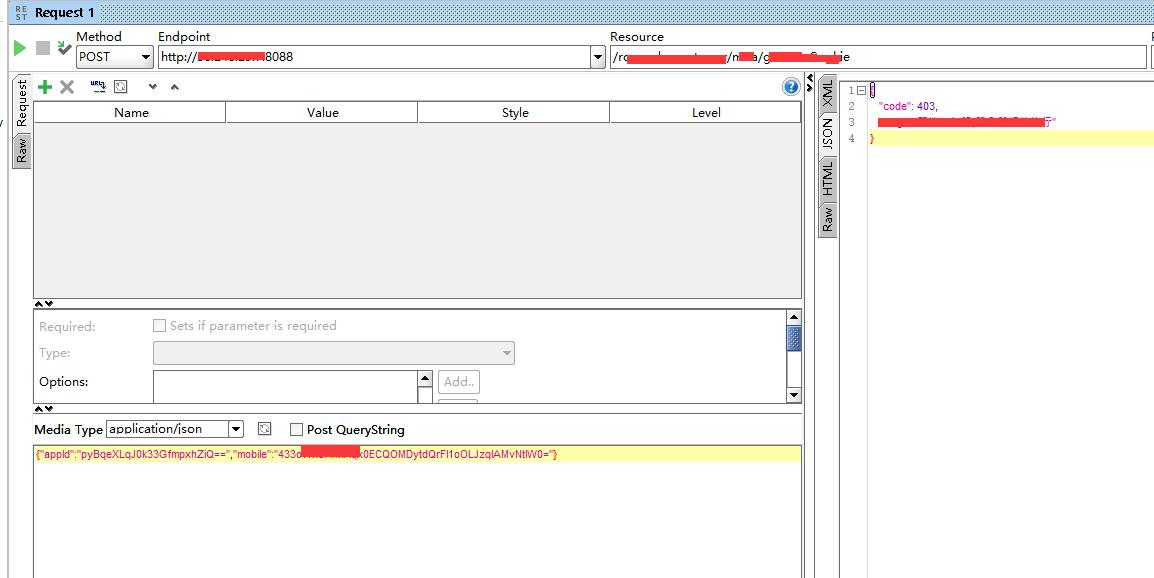Click the Value column header

(322, 113)
